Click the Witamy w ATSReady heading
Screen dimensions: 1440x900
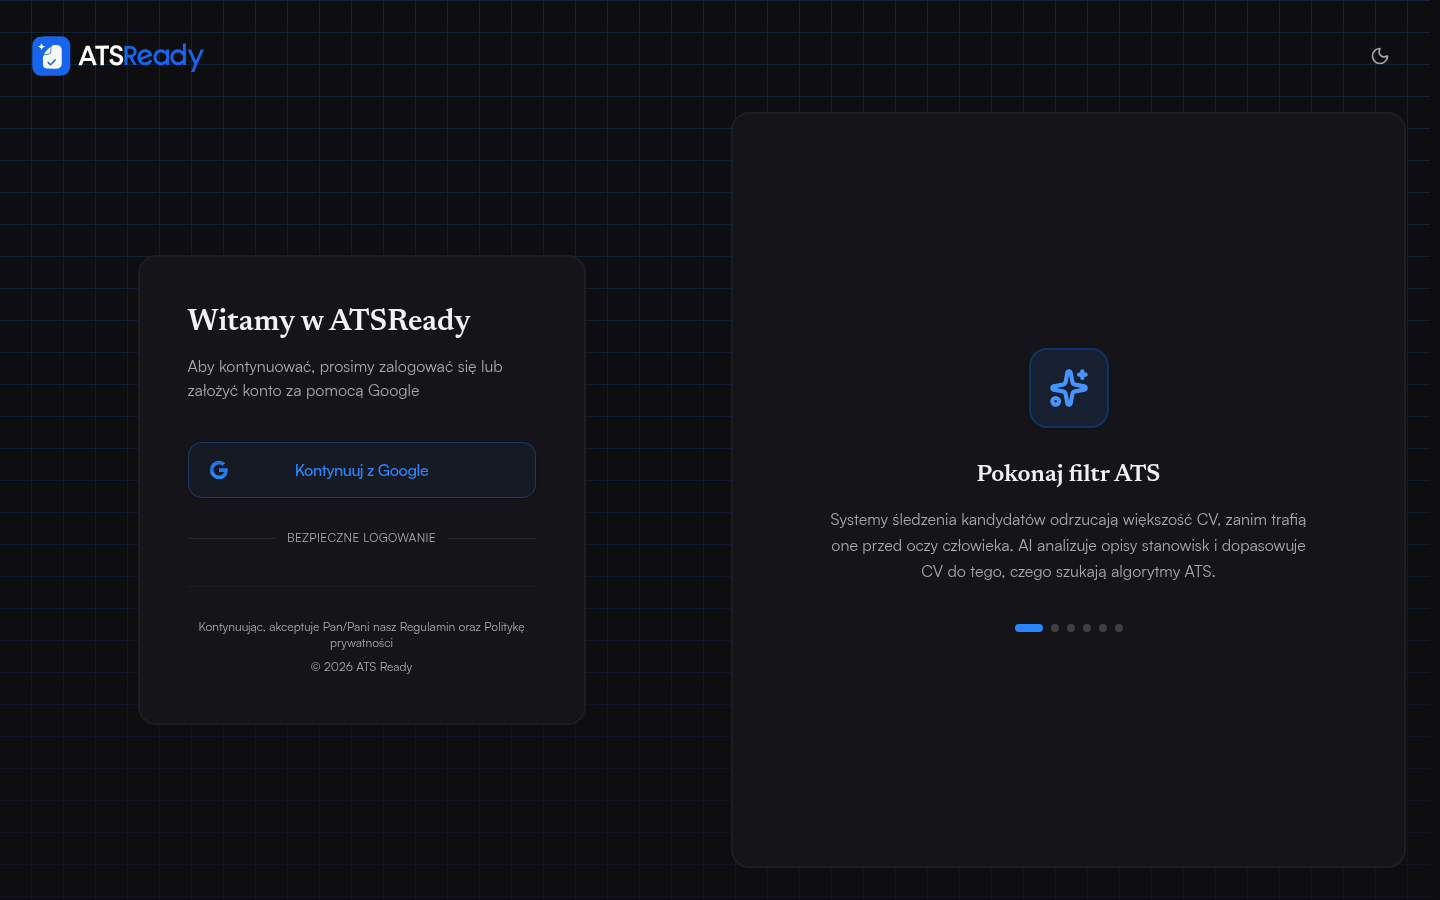click(329, 320)
